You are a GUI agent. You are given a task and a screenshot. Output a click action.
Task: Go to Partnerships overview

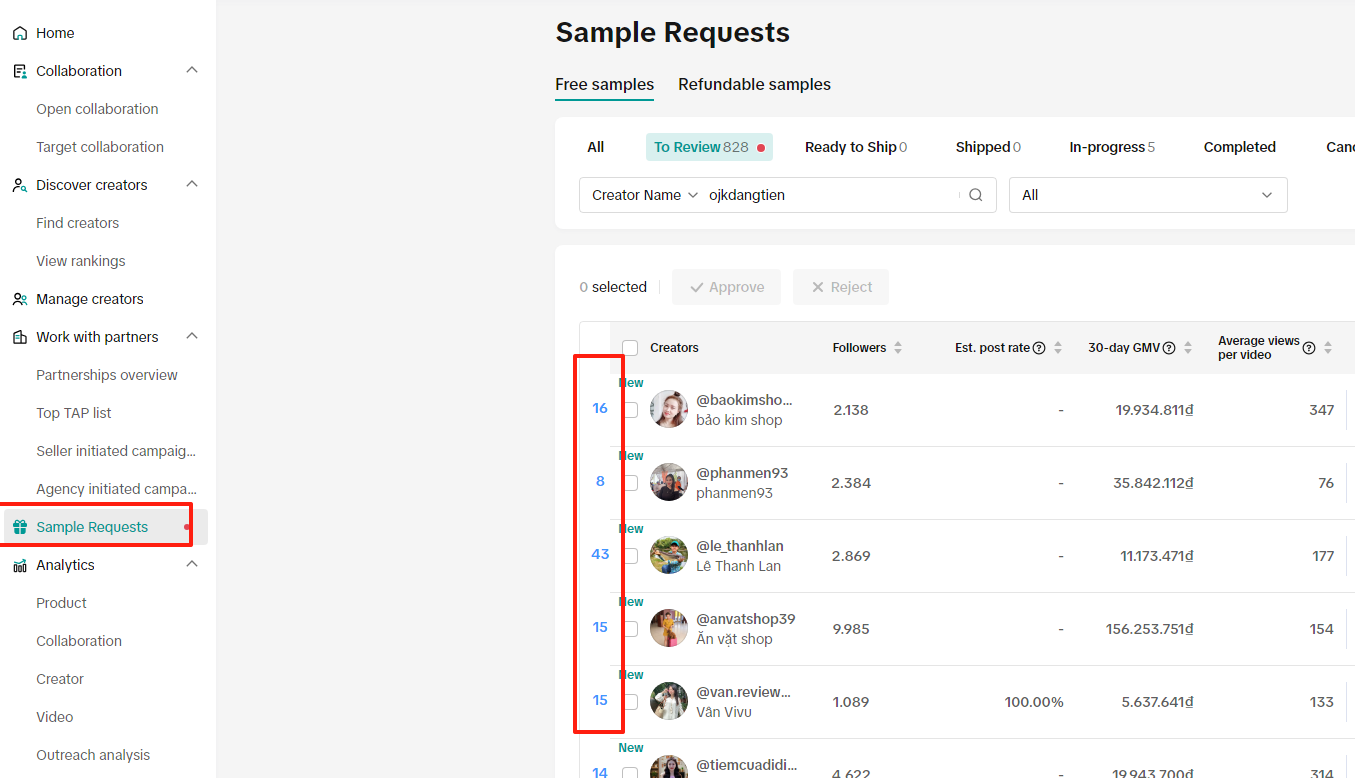[x=107, y=375]
